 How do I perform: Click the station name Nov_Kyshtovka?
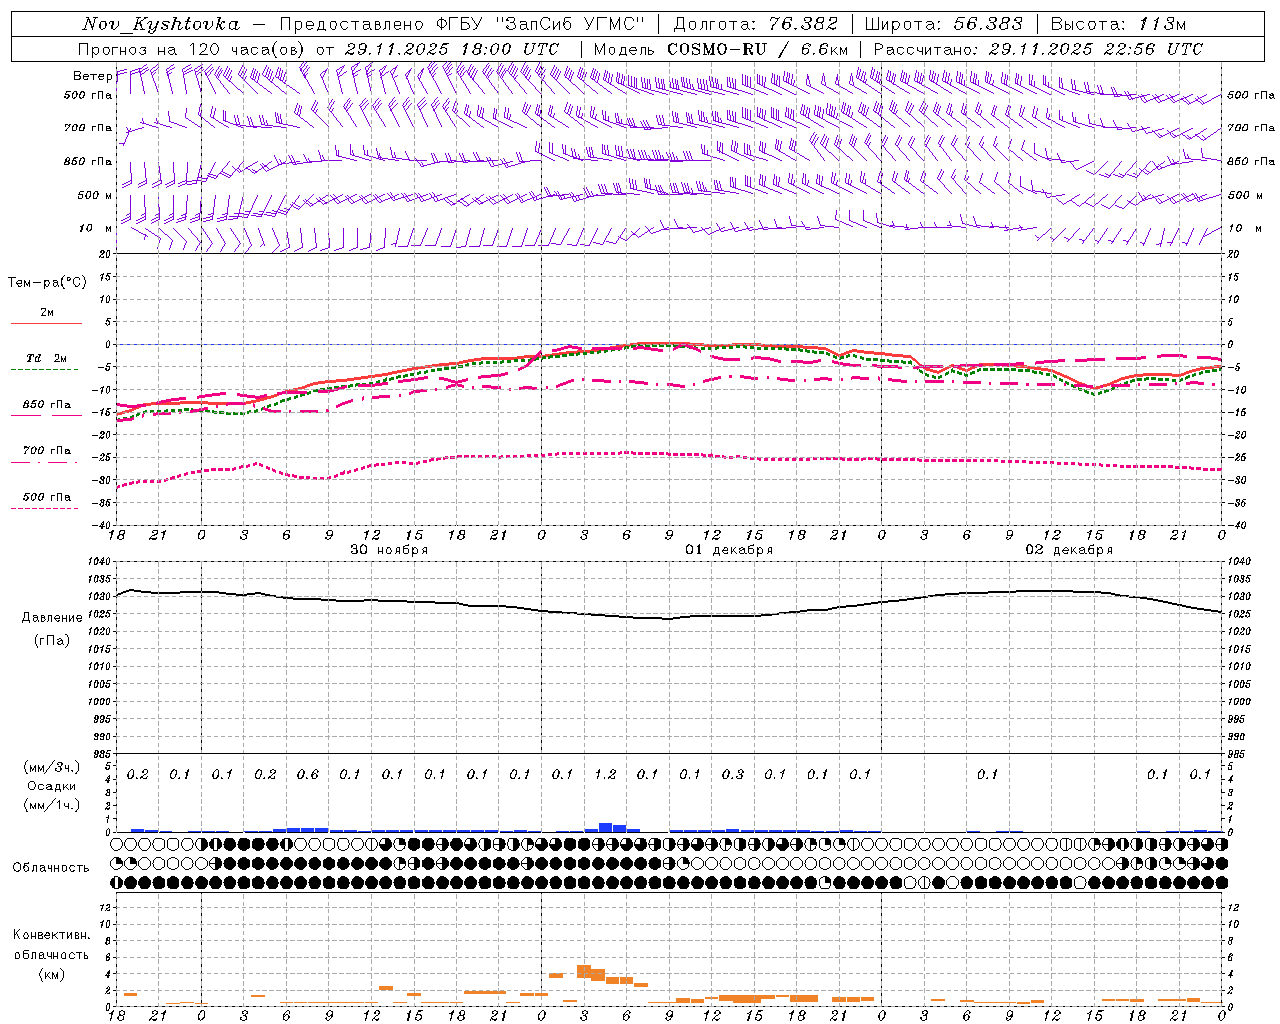click(x=161, y=24)
